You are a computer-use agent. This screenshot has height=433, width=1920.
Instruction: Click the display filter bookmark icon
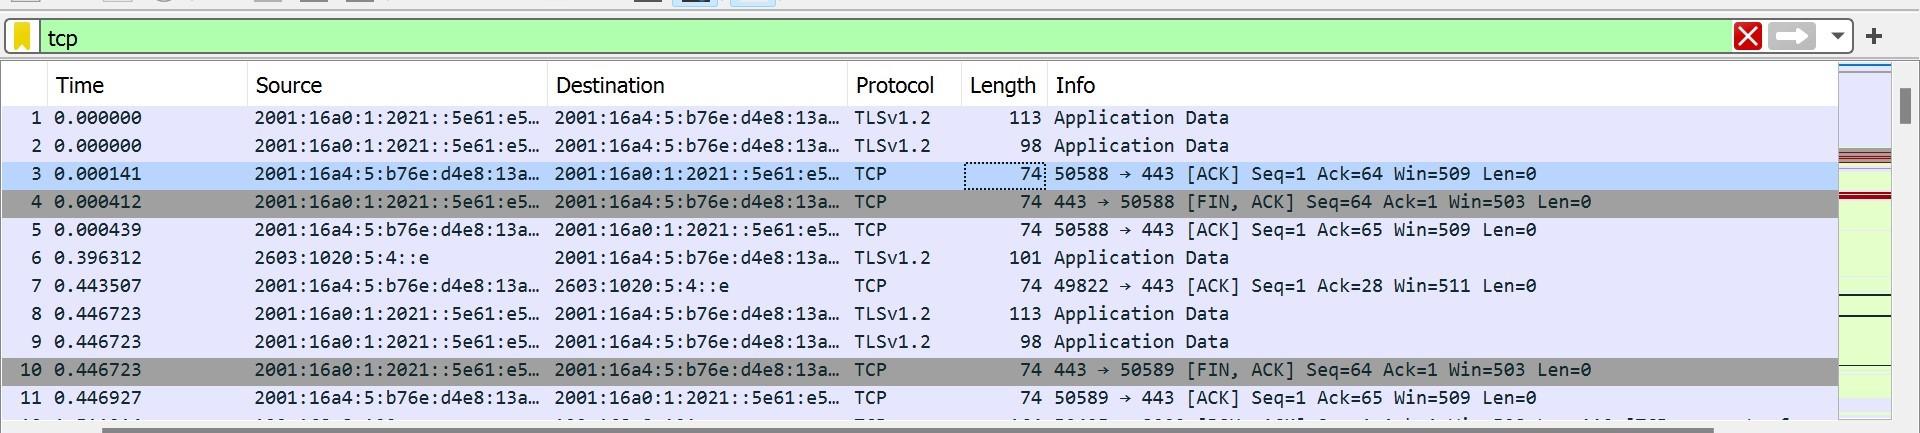pyautogui.click(x=23, y=37)
